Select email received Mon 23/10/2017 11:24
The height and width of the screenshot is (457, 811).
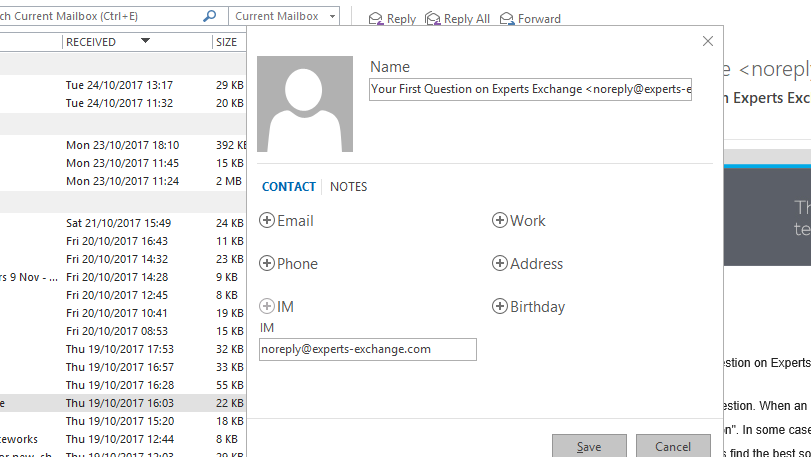click(123, 181)
